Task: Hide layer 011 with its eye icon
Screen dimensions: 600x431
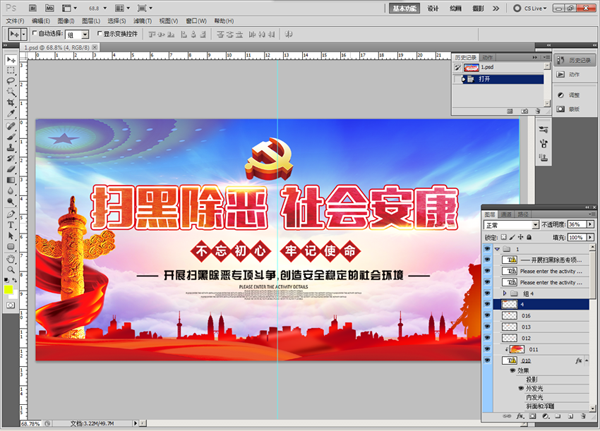Action: point(487,349)
